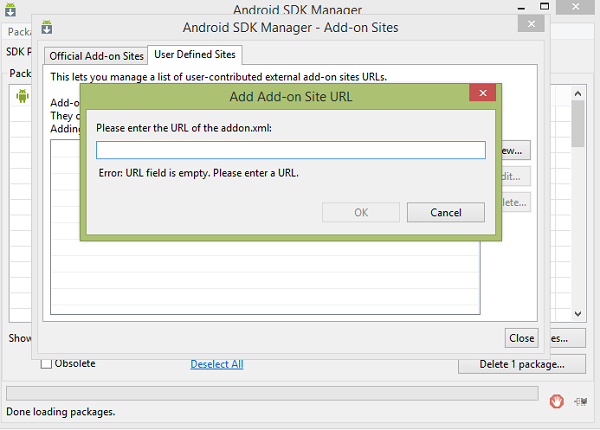
Task: Click the addon.xml URL input field
Action: tap(290, 150)
